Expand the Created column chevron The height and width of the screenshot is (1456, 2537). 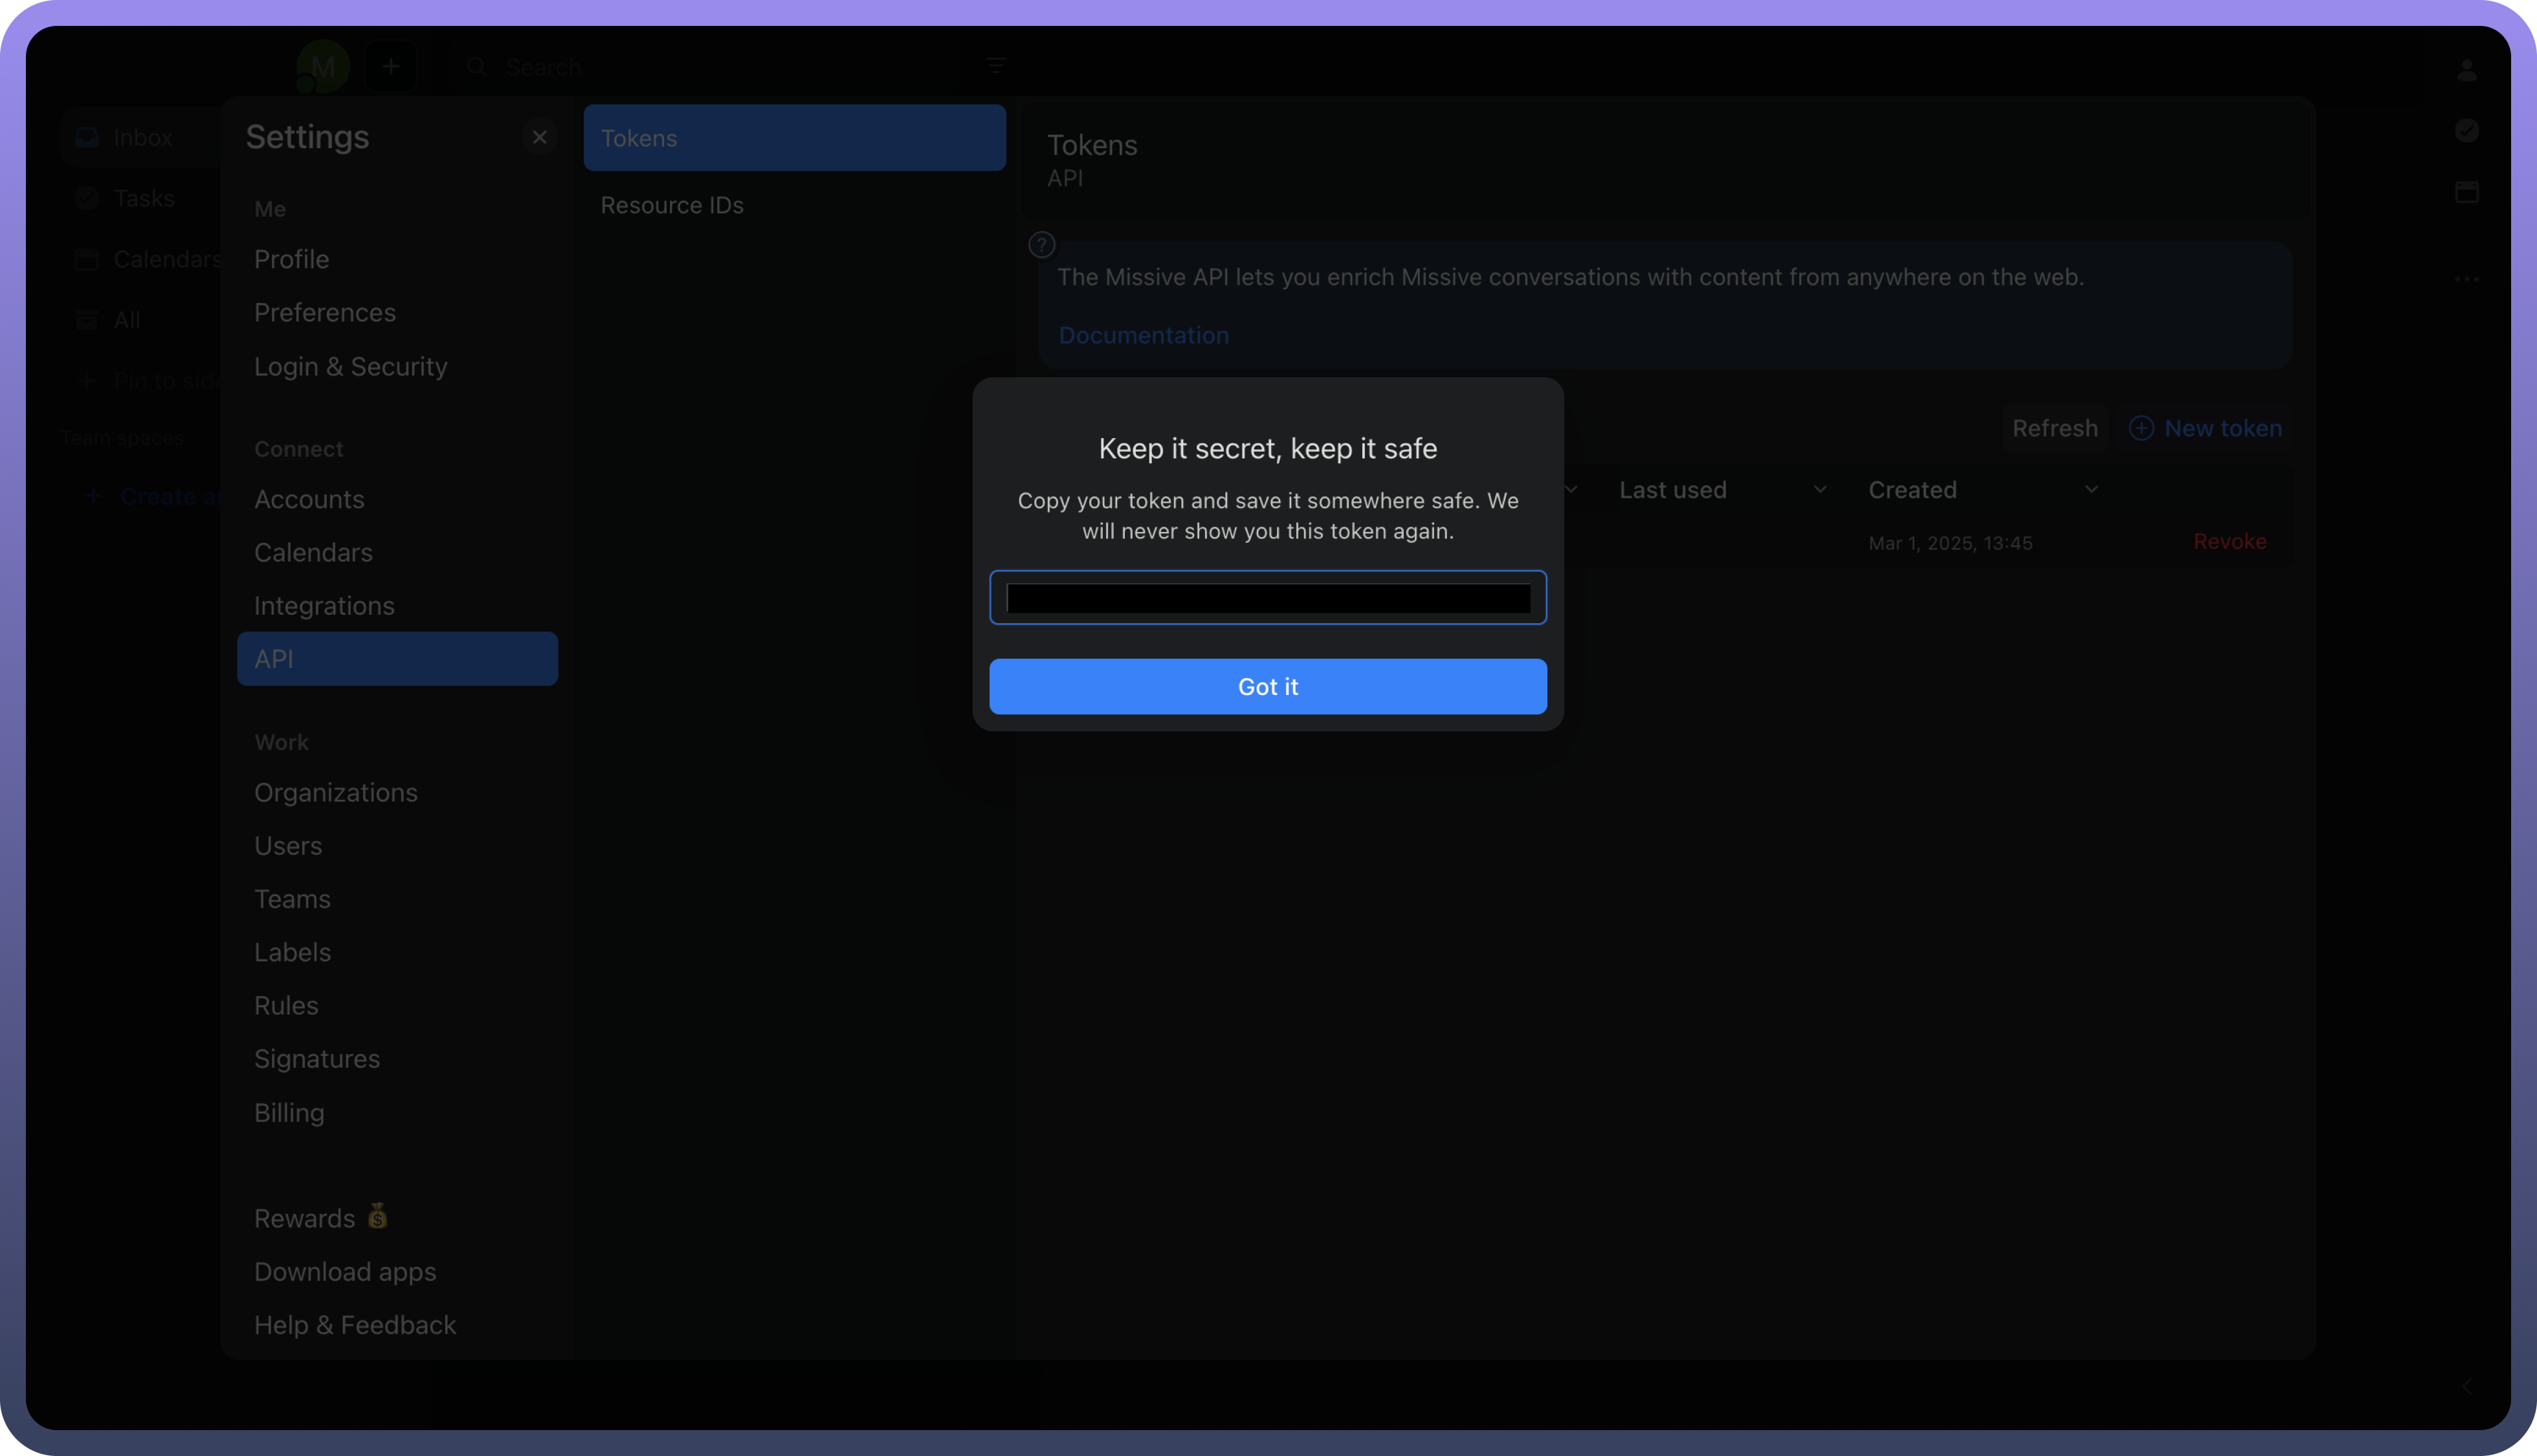(x=2091, y=490)
